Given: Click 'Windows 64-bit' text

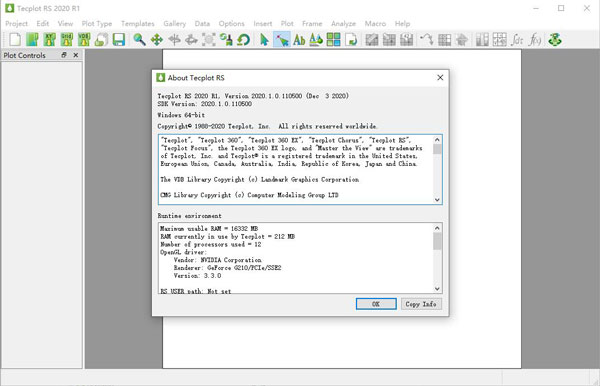Looking at the screenshot, I should (181, 115).
